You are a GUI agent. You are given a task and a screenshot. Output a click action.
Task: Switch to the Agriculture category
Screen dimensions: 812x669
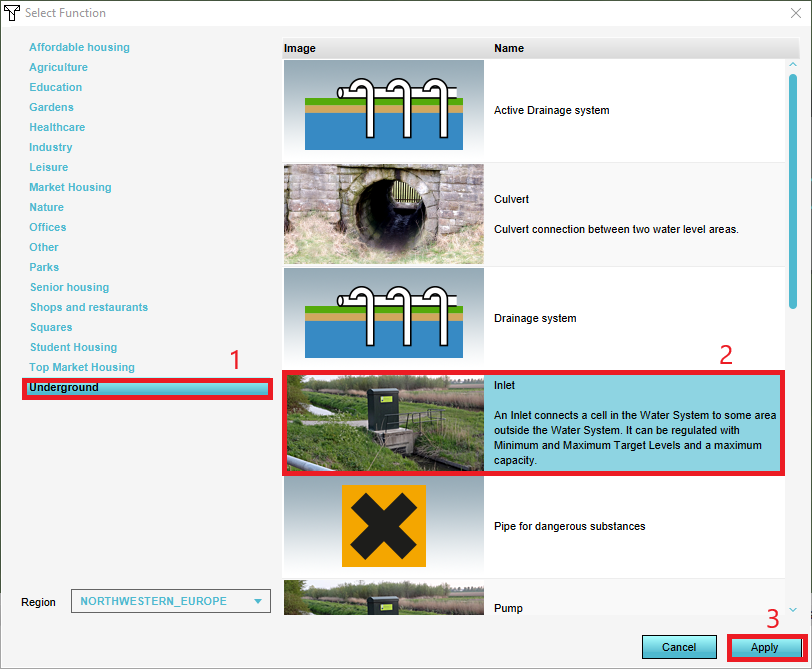pyautogui.click(x=58, y=67)
